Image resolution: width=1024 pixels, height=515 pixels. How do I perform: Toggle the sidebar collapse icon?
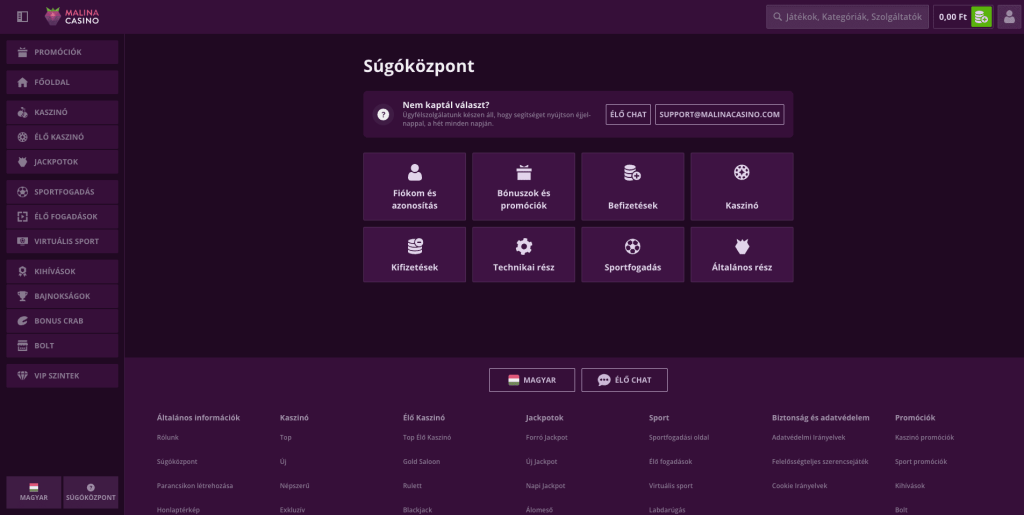pyautogui.click(x=23, y=16)
